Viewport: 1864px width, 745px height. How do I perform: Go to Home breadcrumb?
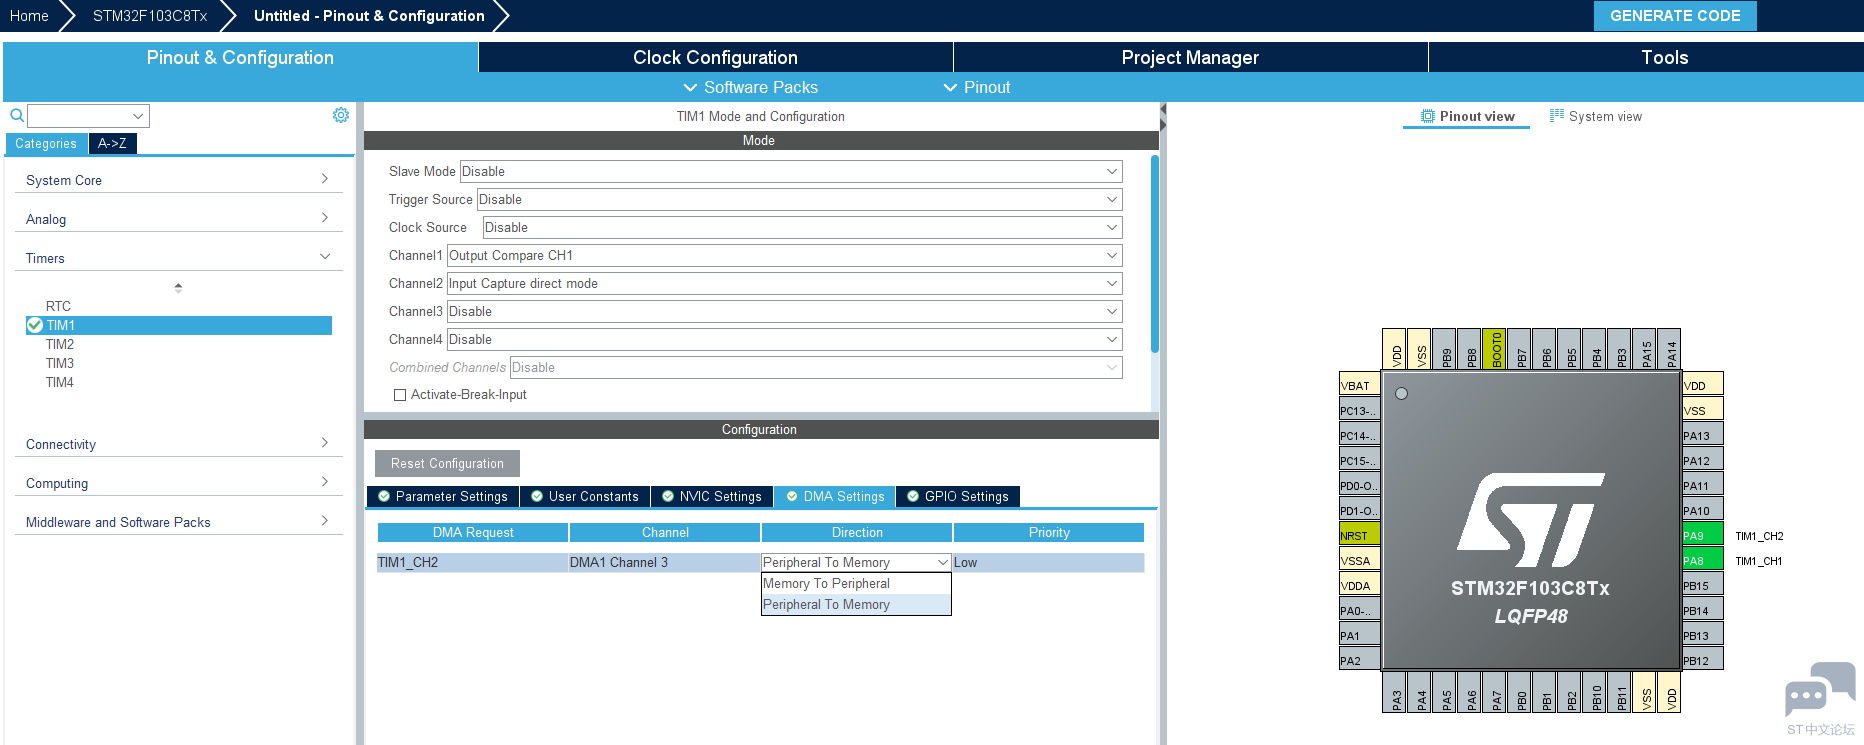pos(29,16)
